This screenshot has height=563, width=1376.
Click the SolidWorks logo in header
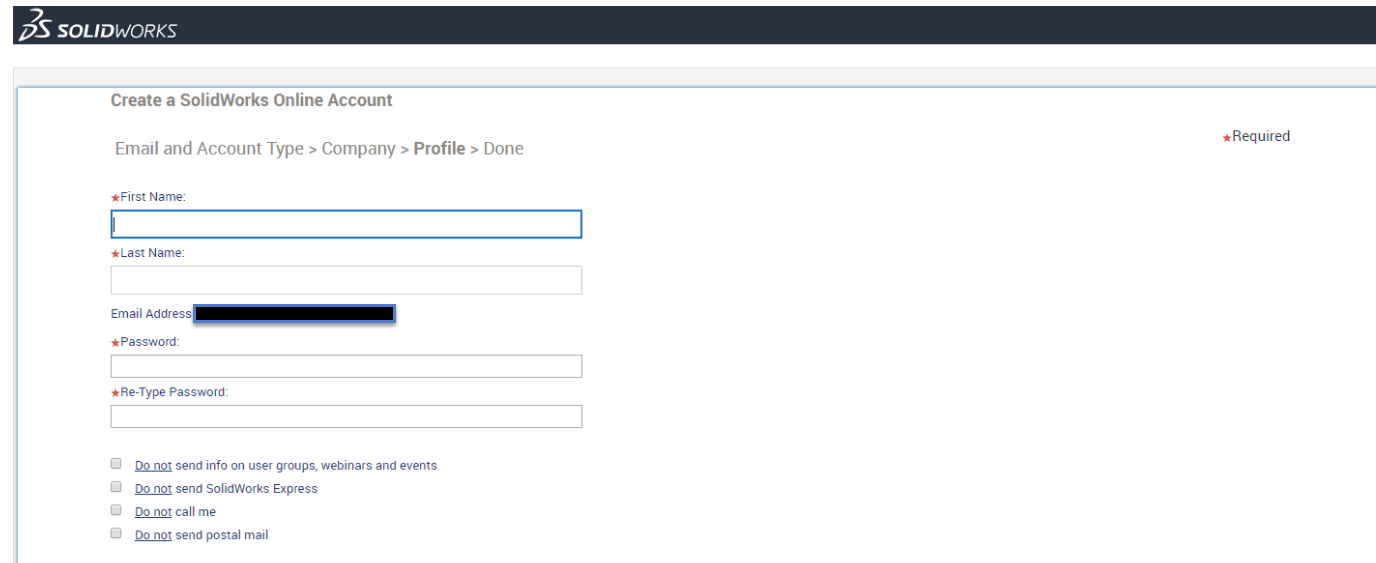tap(97, 25)
